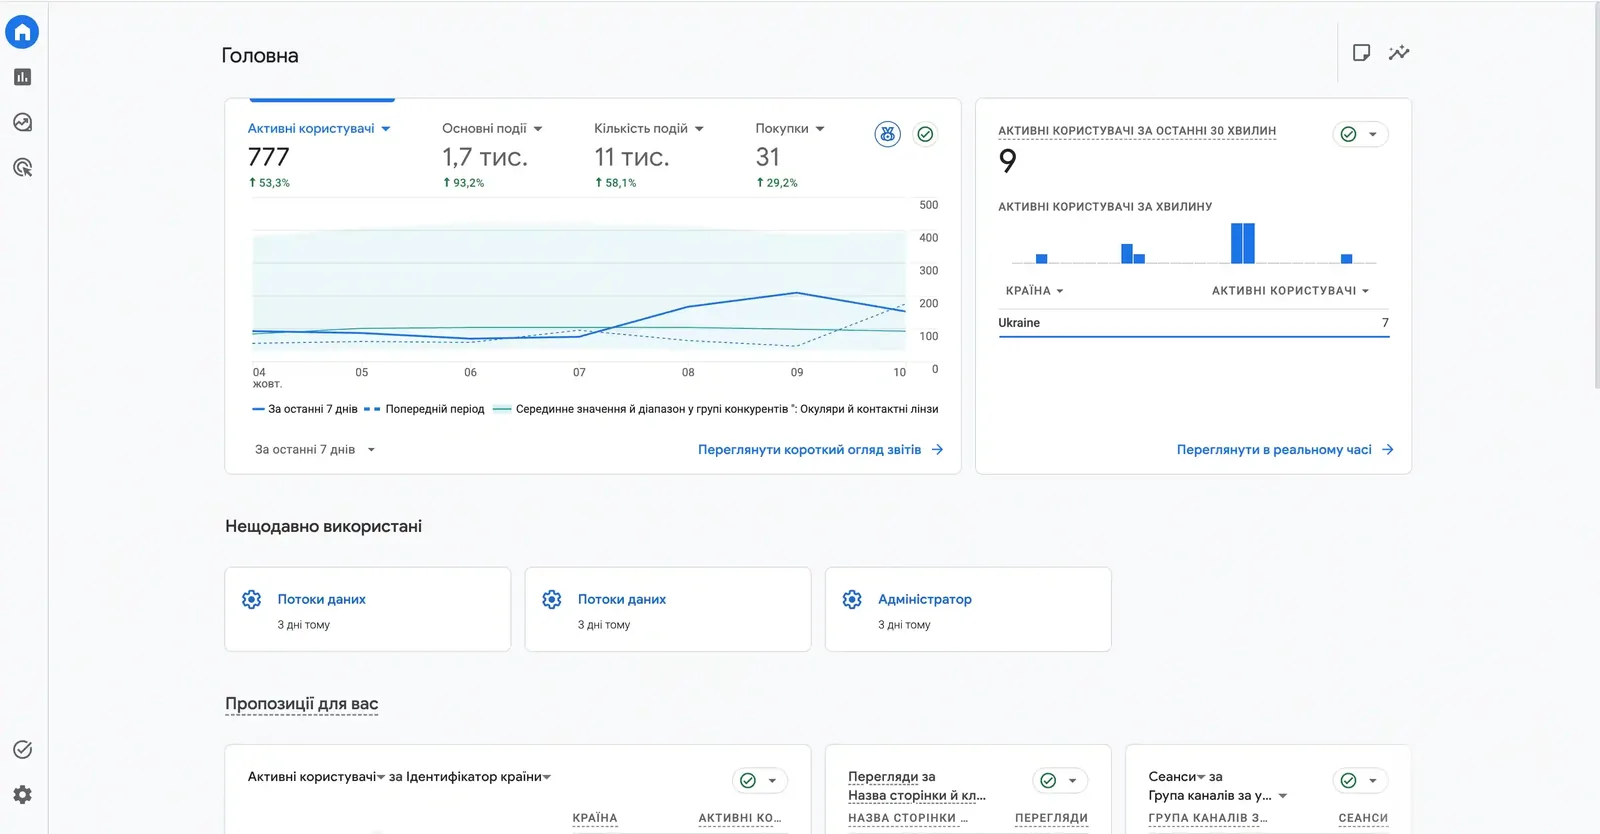Open the За останні 7 днів date range dropdown

pos(315,450)
